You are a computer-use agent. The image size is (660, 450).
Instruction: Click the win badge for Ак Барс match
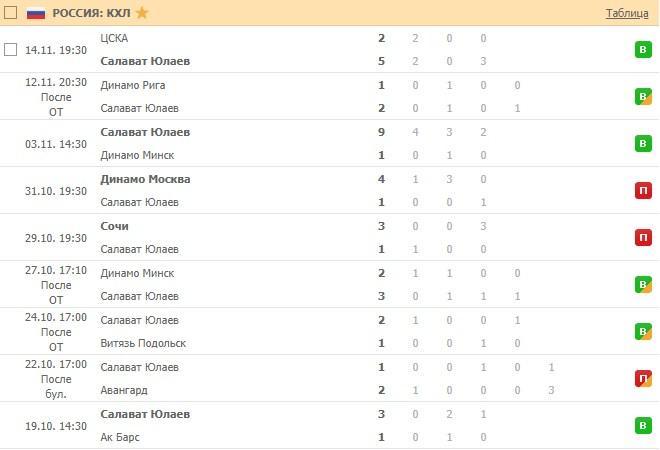point(644,426)
